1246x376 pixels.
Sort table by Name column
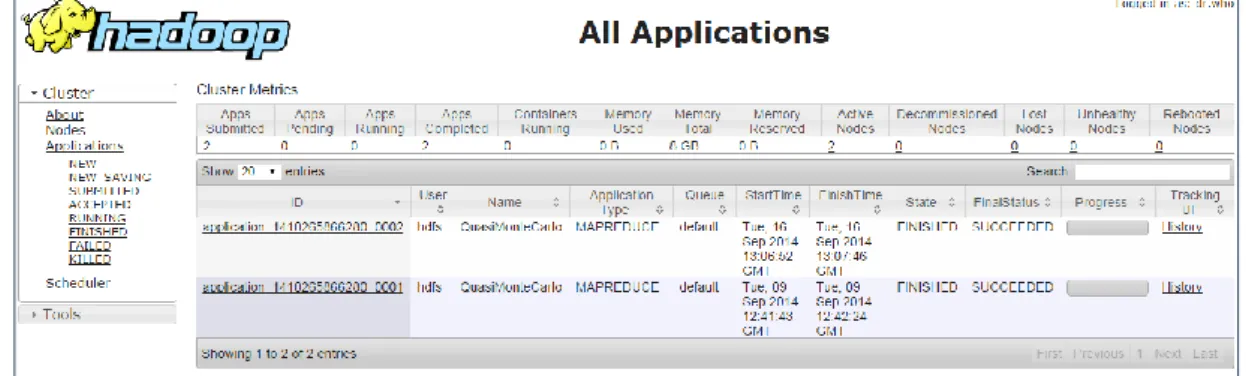pos(511,202)
